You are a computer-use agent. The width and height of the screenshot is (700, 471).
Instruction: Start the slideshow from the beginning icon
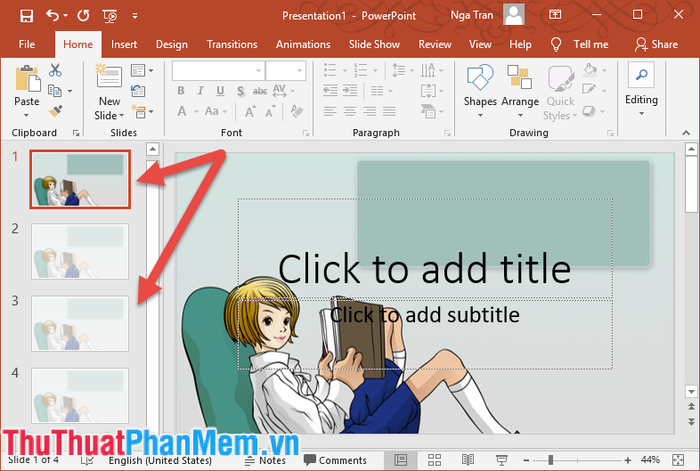click(110, 17)
